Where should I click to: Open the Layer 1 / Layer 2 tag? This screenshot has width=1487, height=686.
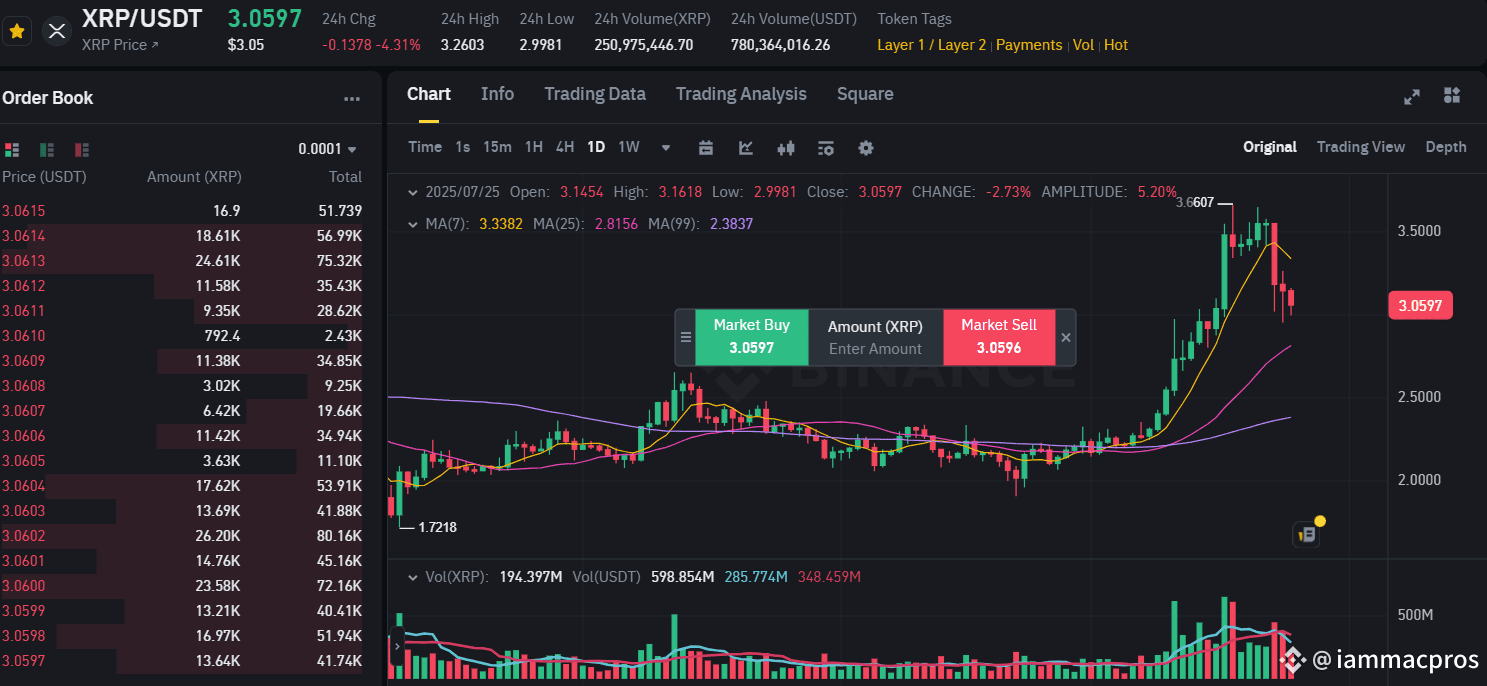[932, 45]
